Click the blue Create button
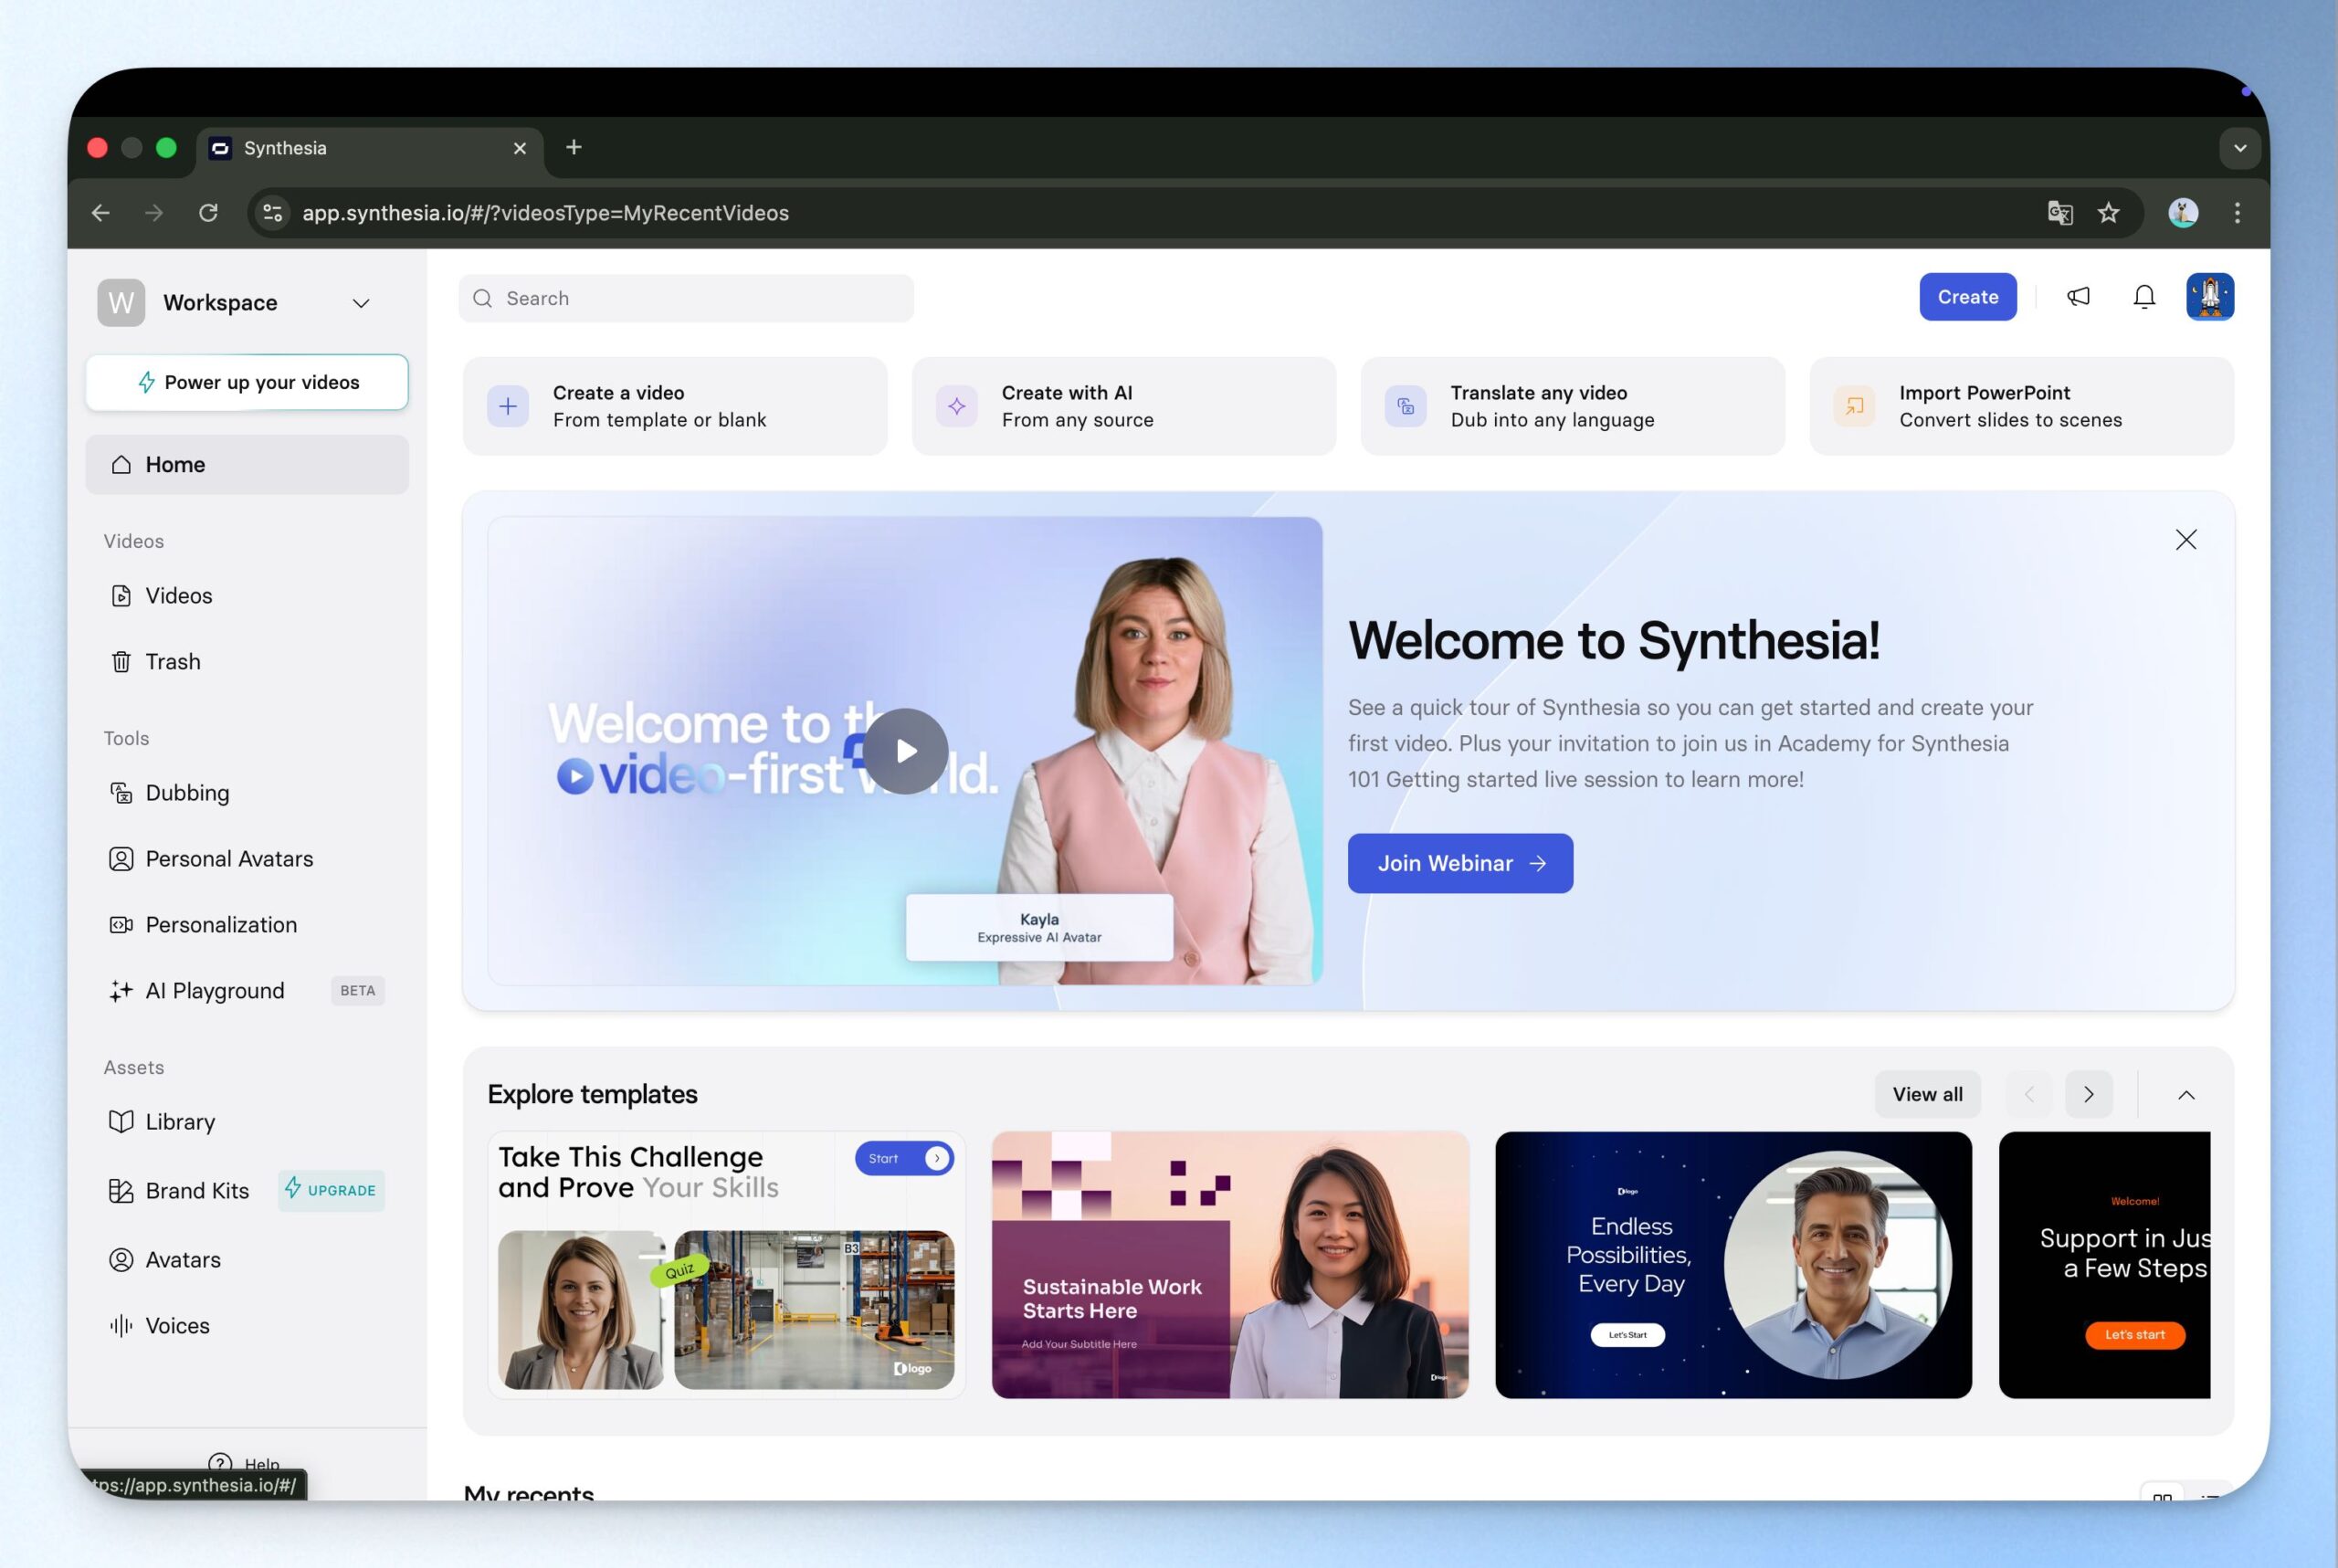 click(1967, 297)
